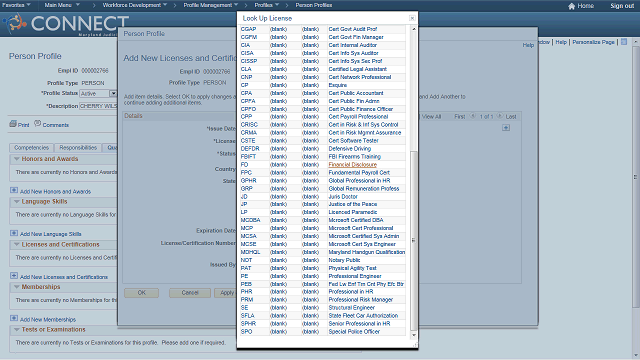Viewport: 640px width, 360px height.
Task: Go to previous record arrow in Details
Action: click(473, 116)
